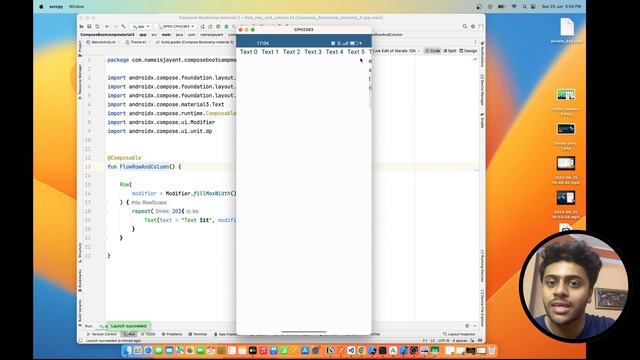The image size is (640, 360).
Task: Navigate back with the left arrow icon
Action: (x=107, y=27)
